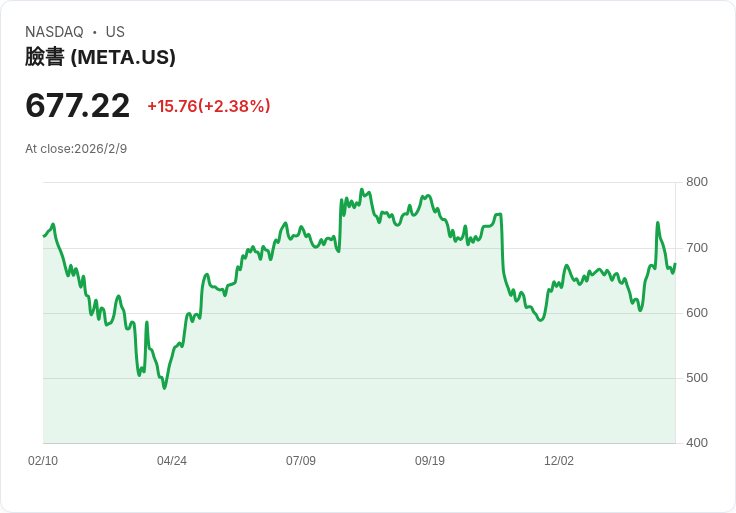Click the NASDAQ exchange label

coord(54,32)
